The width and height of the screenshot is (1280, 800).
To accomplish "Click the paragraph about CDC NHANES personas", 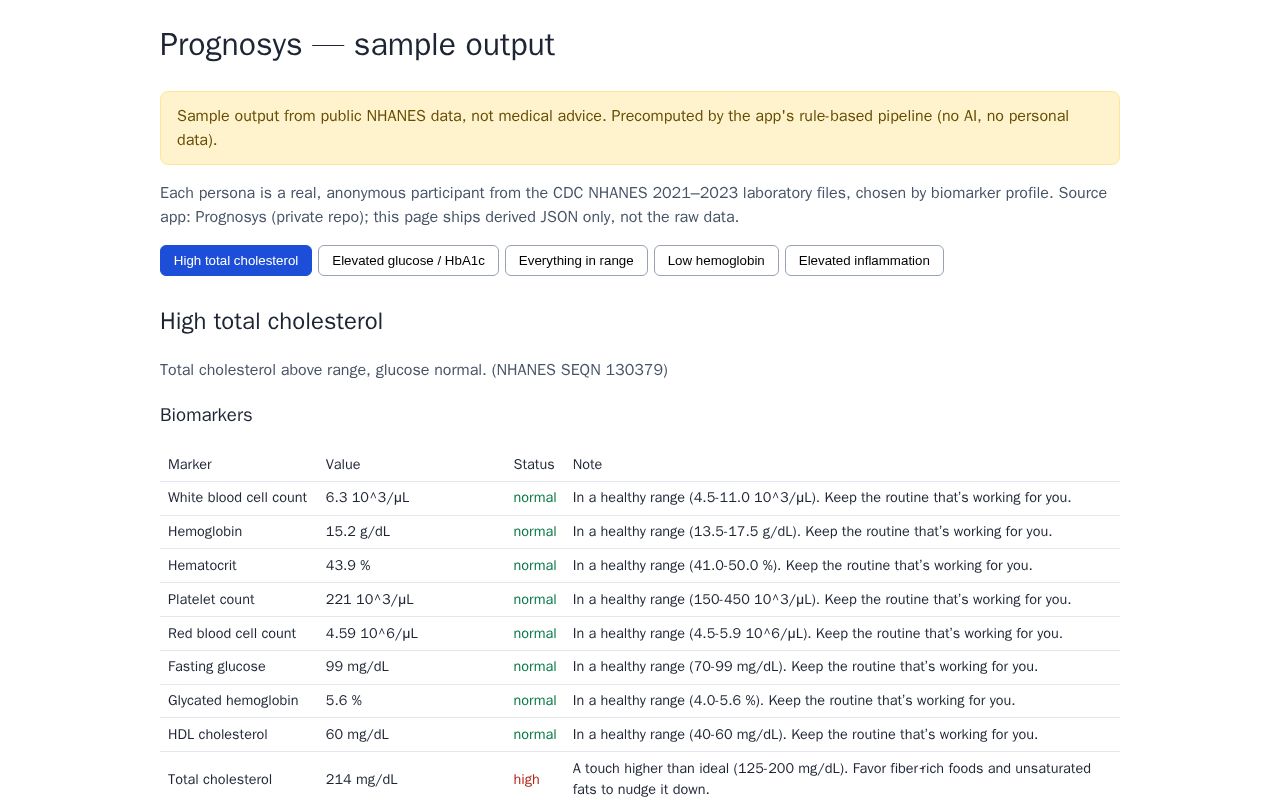I will (634, 205).
